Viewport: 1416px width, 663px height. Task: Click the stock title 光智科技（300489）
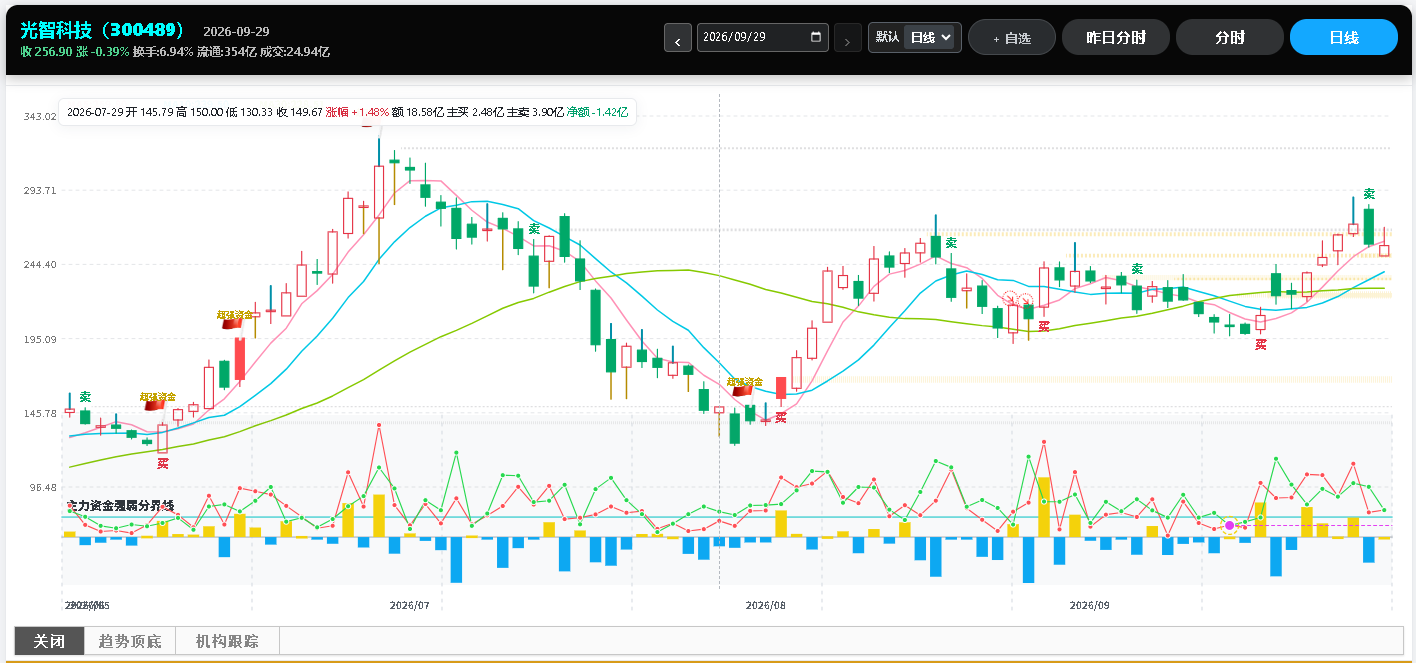[x=104, y=31]
